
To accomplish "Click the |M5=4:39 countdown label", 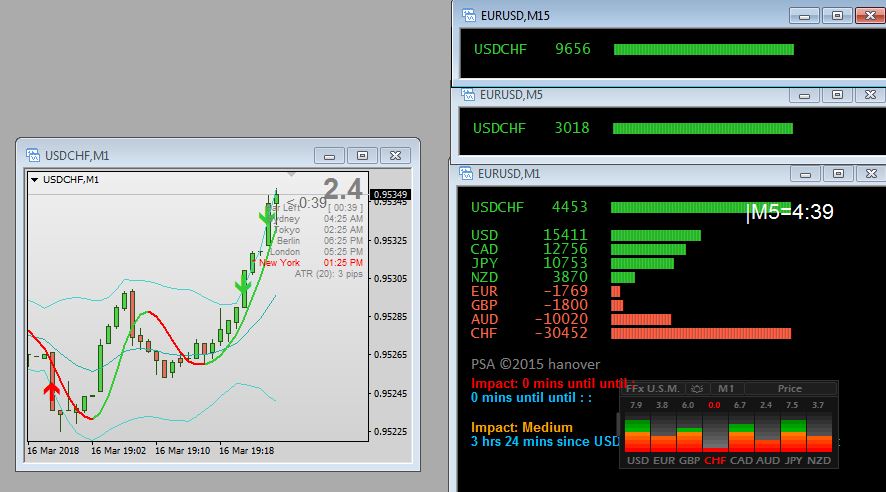I will (x=789, y=212).
